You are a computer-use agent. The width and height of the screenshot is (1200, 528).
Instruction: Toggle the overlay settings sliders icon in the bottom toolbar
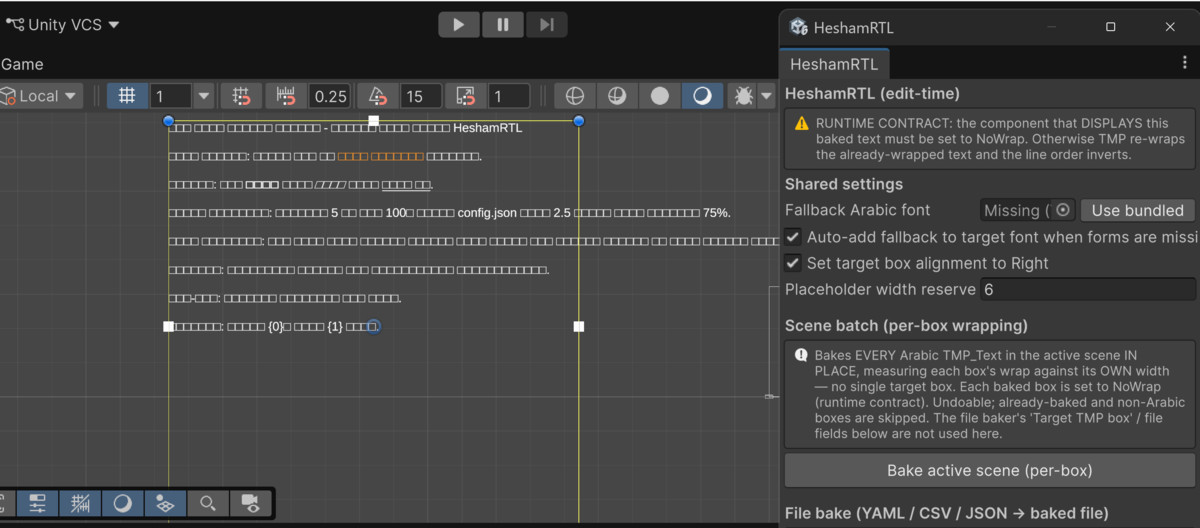pyautogui.click(x=38, y=503)
